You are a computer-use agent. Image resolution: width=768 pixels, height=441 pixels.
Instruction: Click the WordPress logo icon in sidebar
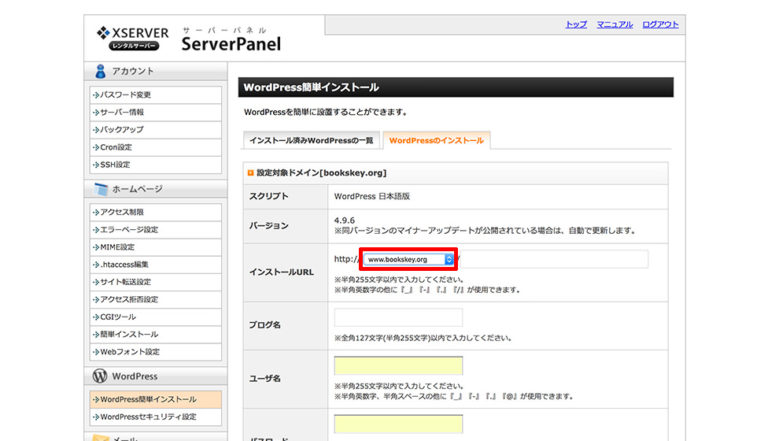(x=100, y=376)
